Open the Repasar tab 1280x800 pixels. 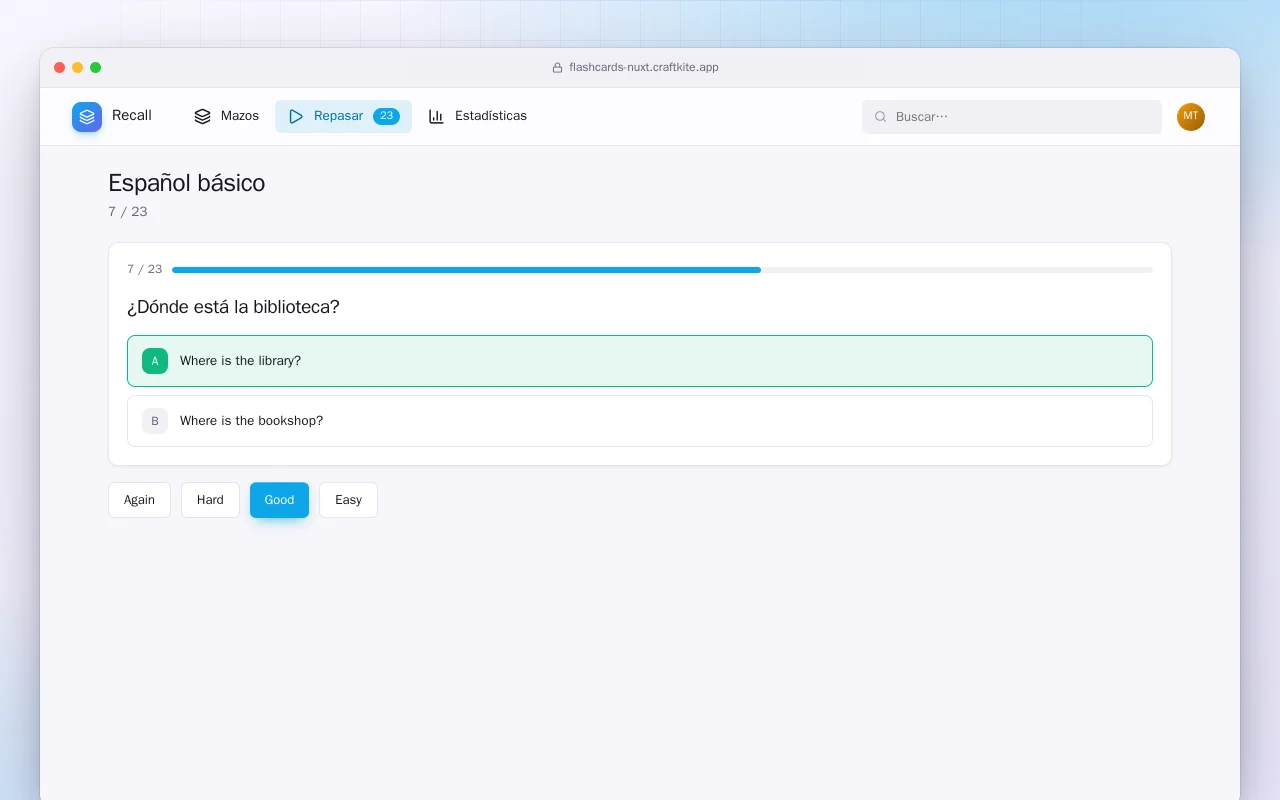click(x=343, y=116)
